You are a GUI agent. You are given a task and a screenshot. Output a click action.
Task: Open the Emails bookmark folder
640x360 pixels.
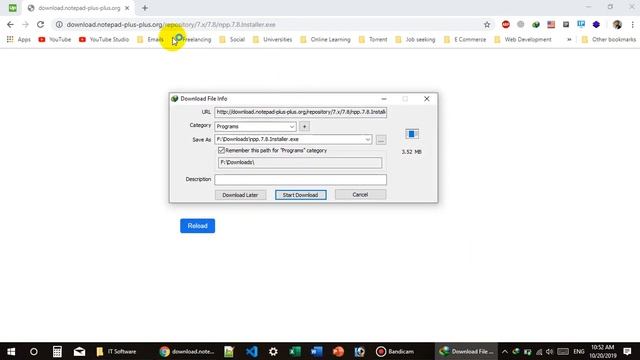click(151, 40)
